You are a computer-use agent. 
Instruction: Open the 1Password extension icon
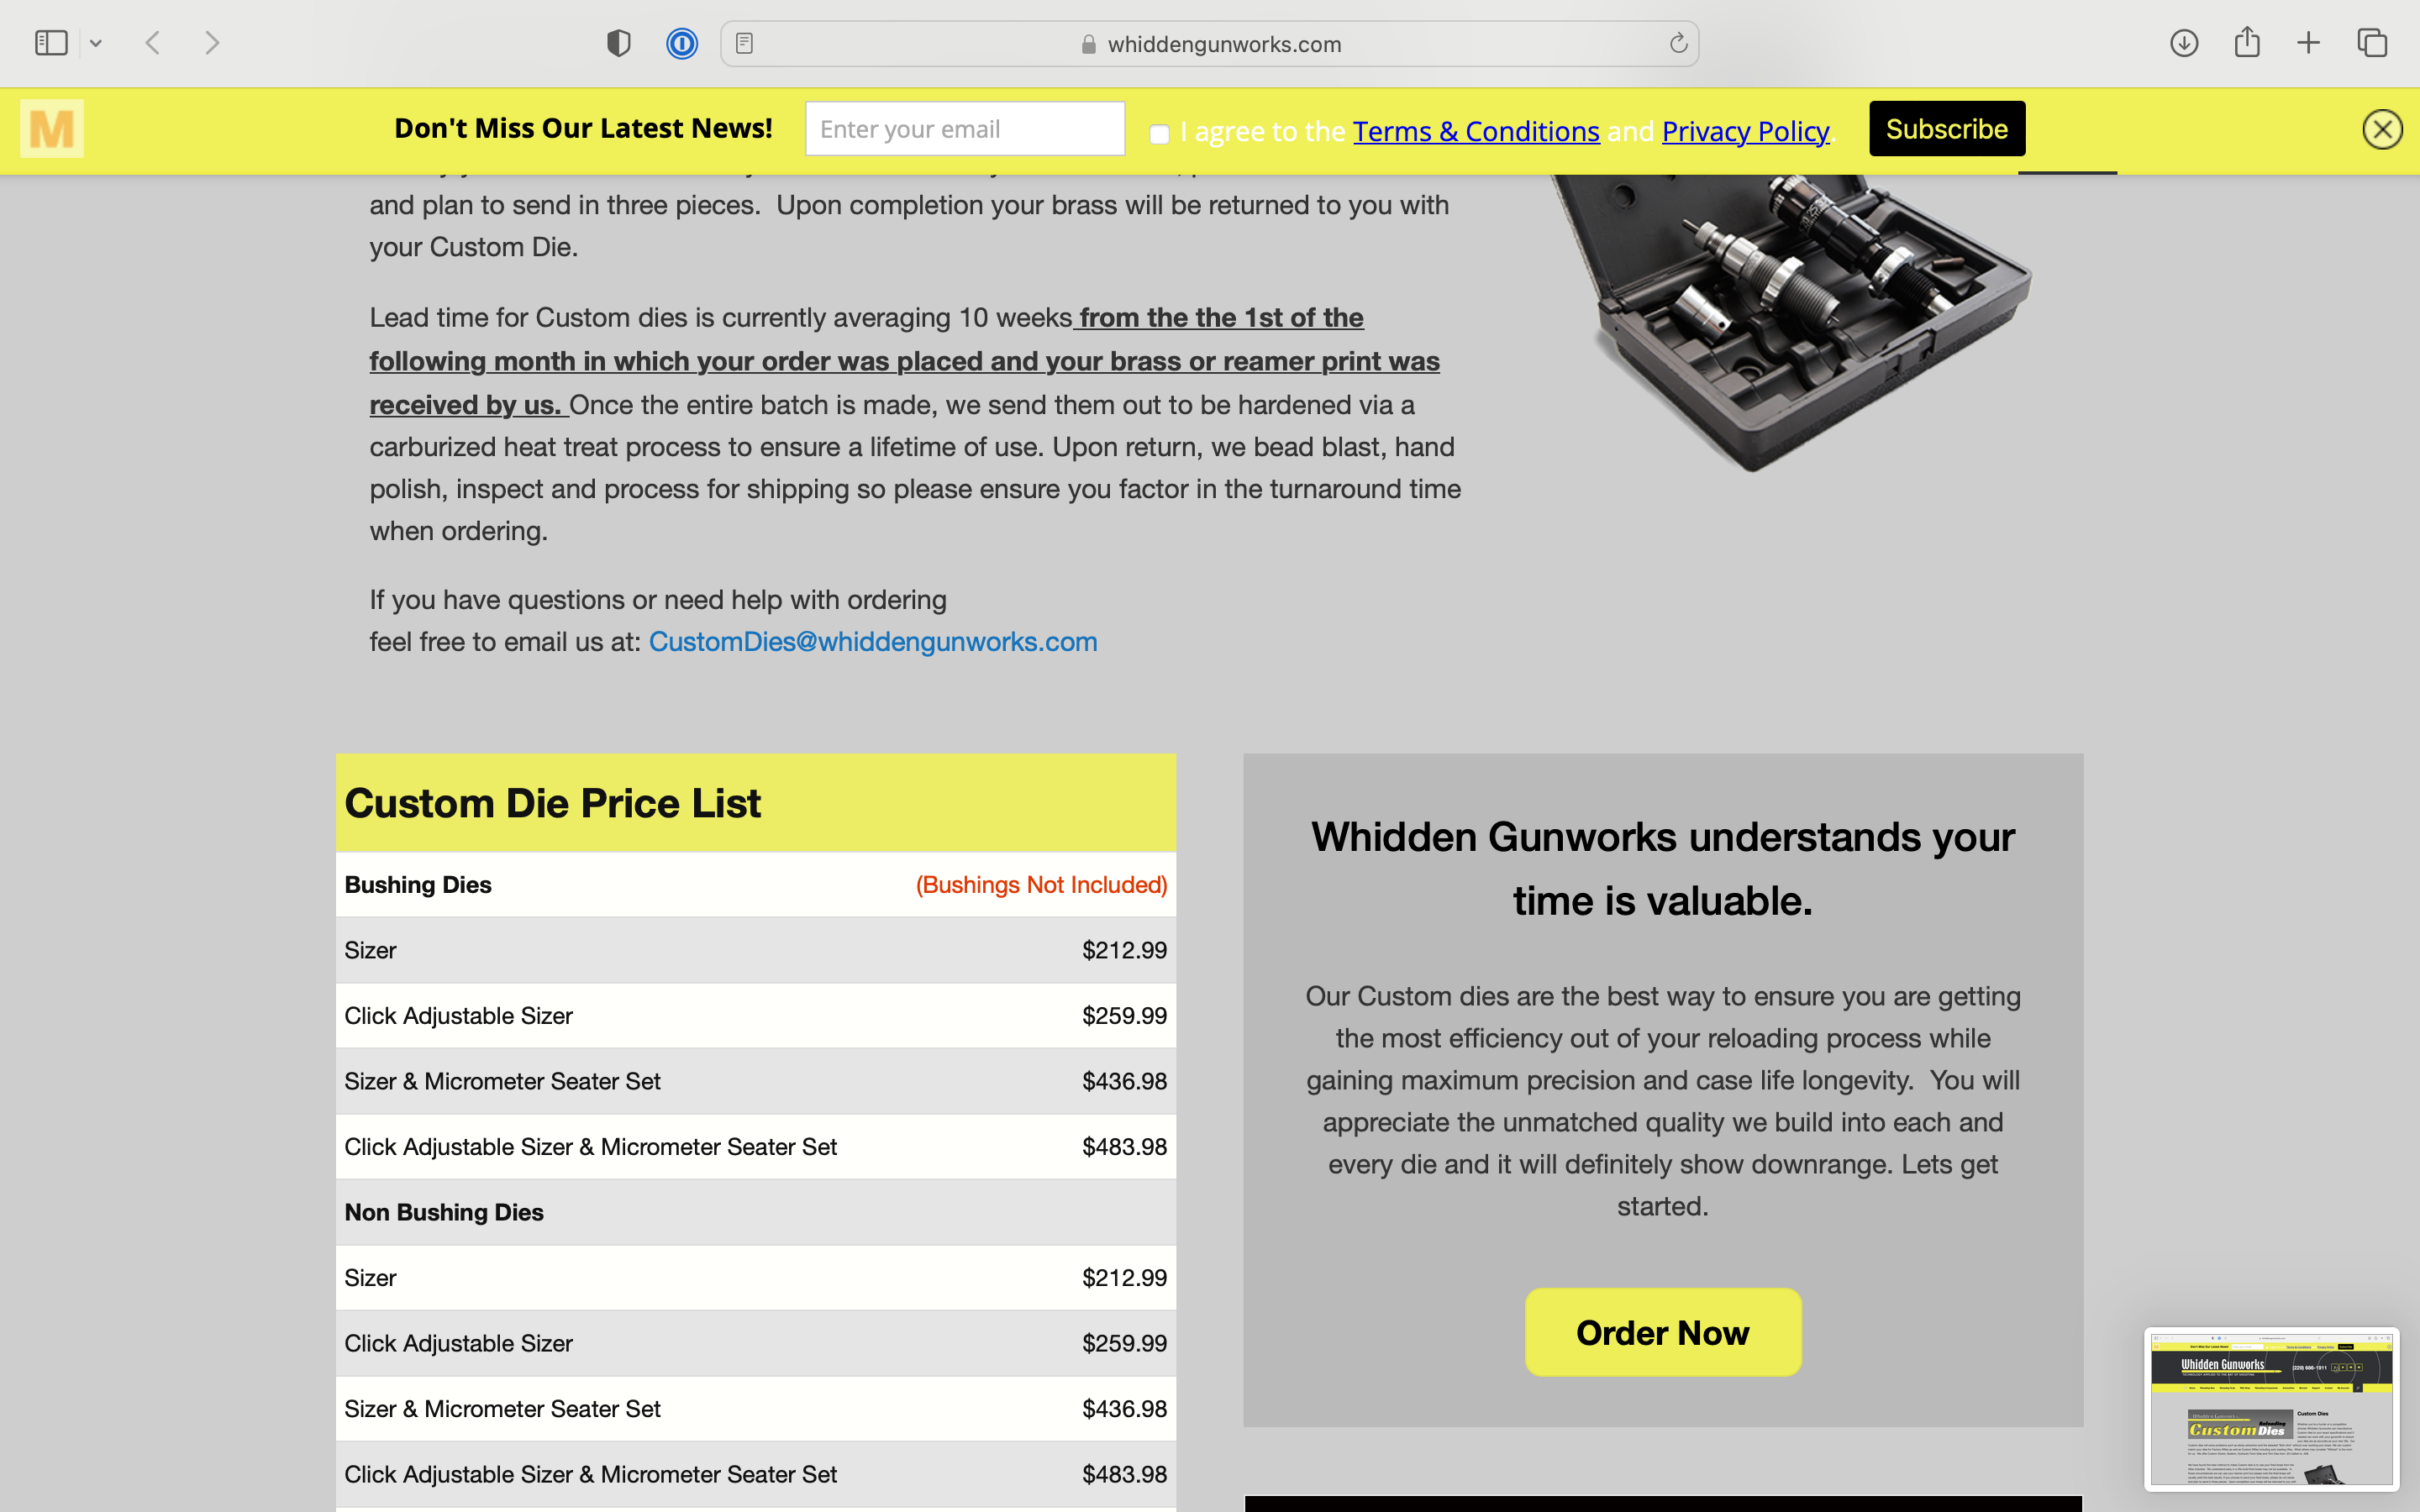[x=682, y=43]
